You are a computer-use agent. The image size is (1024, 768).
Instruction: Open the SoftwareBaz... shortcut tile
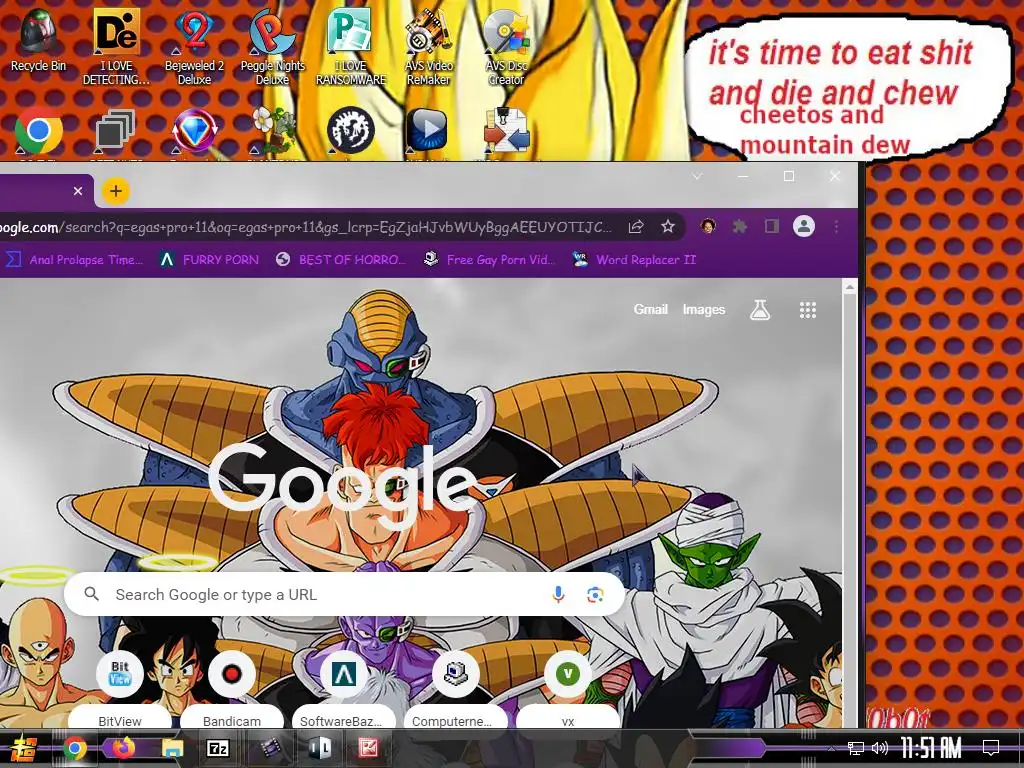tap(344, 689)
